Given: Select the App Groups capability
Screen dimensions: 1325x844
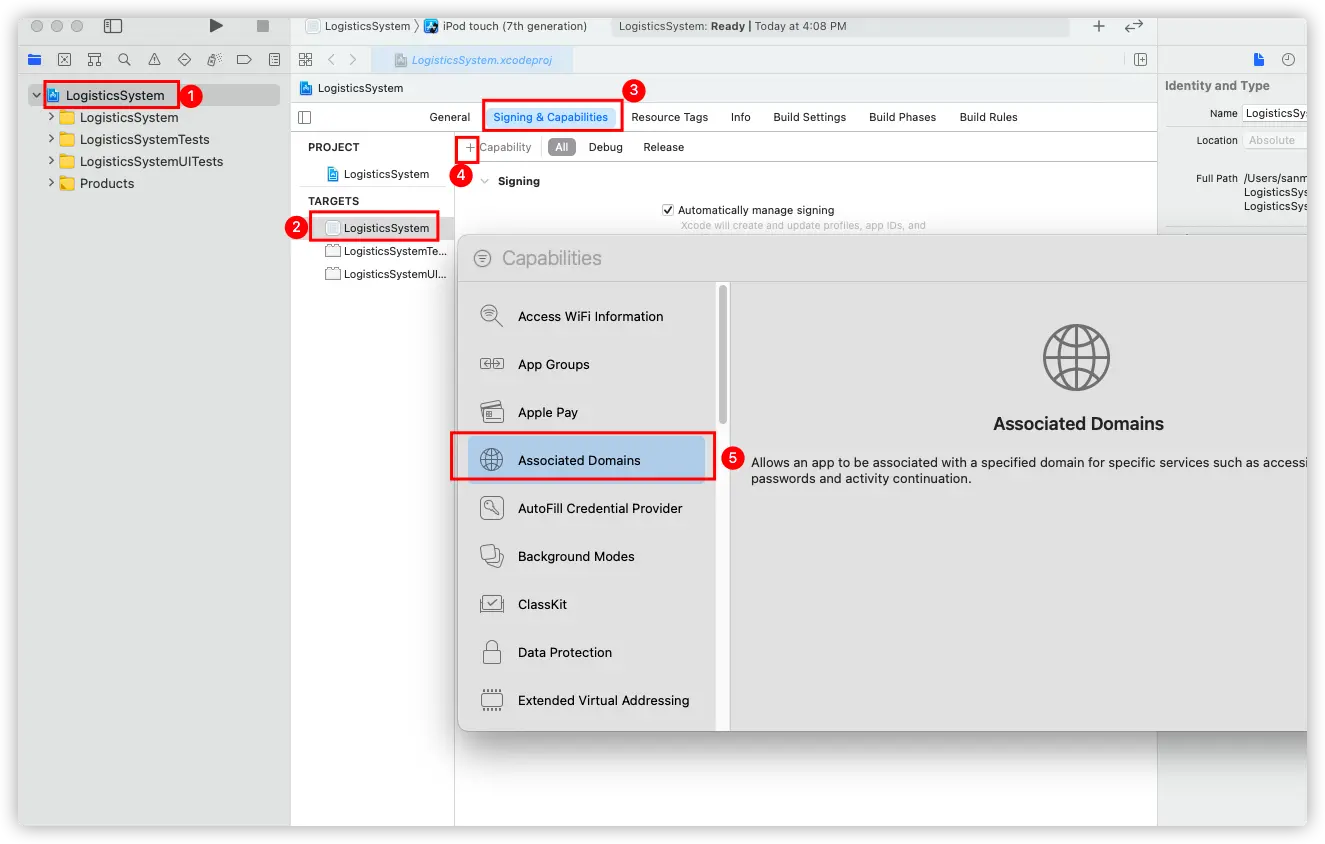Looking at the screenshot, I should click(x=587, y=364).
